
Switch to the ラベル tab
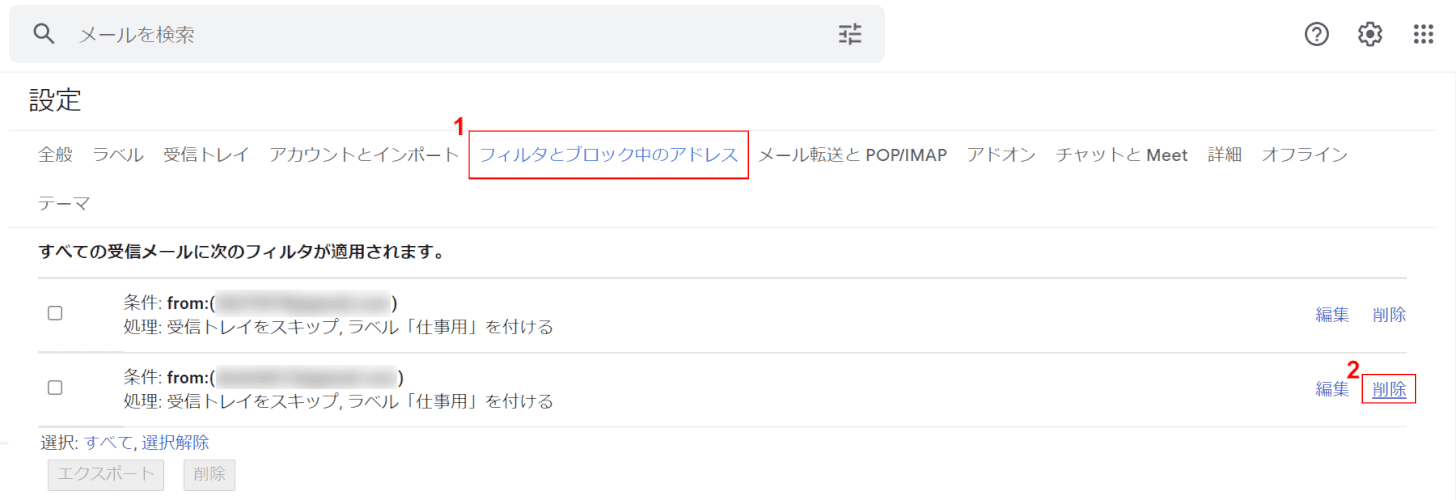(x=118, y=155)
